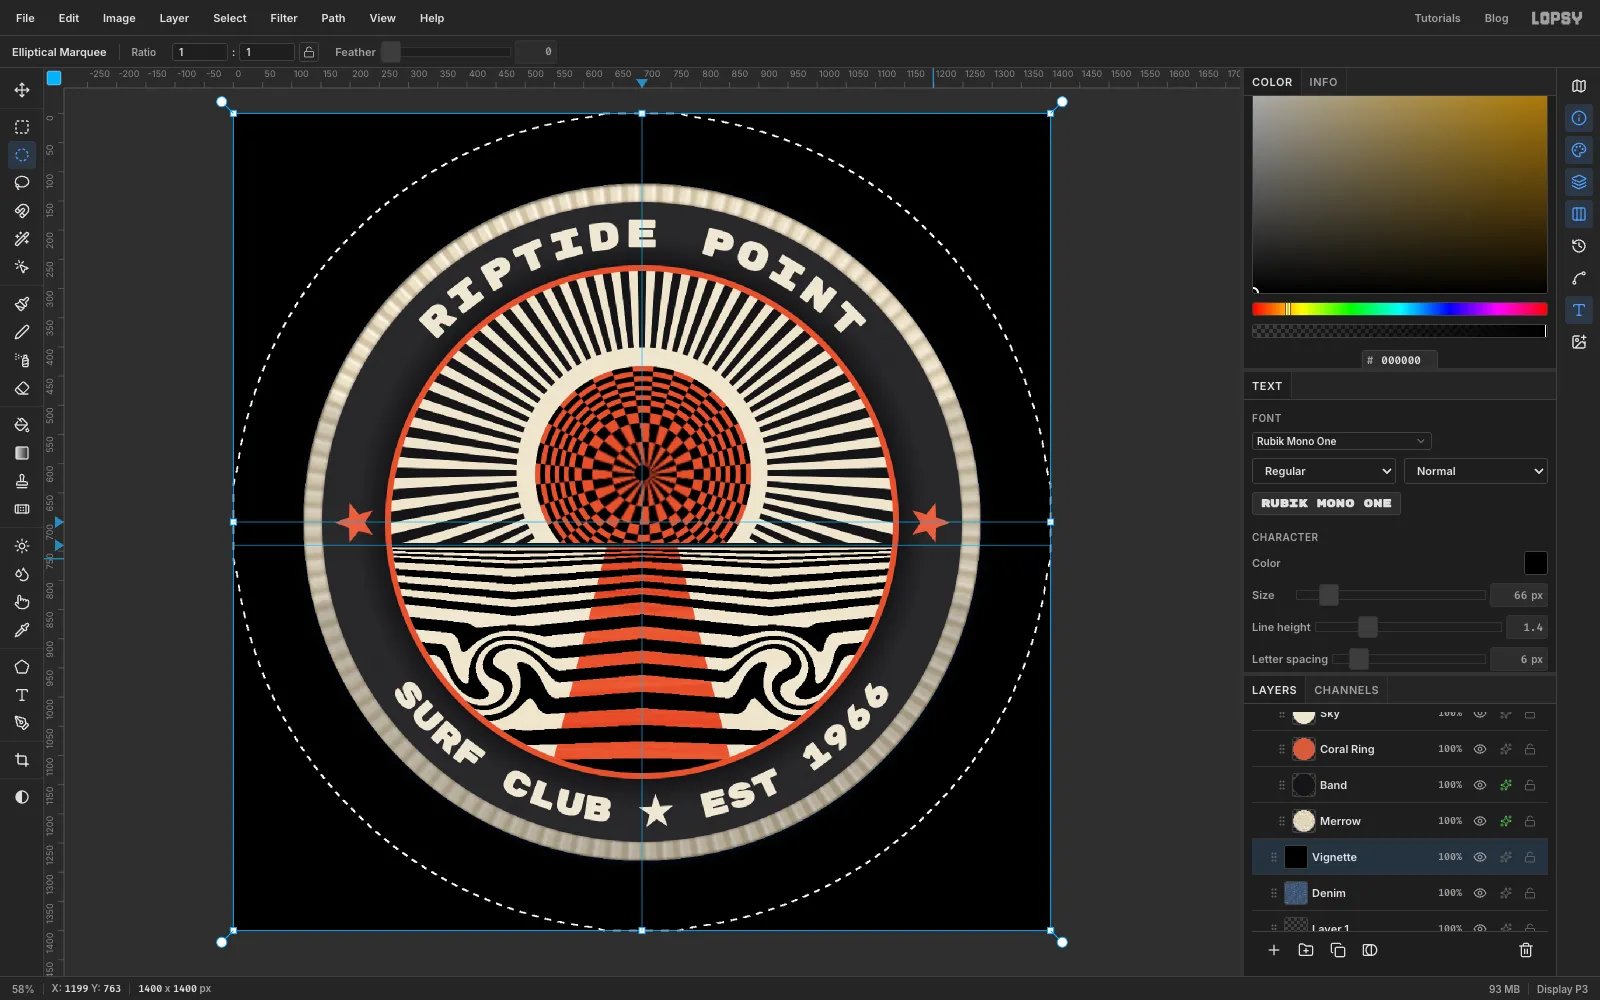
Task: Duplicate the selected layer
Action: pyautogui.click(x=1338, y=950)
